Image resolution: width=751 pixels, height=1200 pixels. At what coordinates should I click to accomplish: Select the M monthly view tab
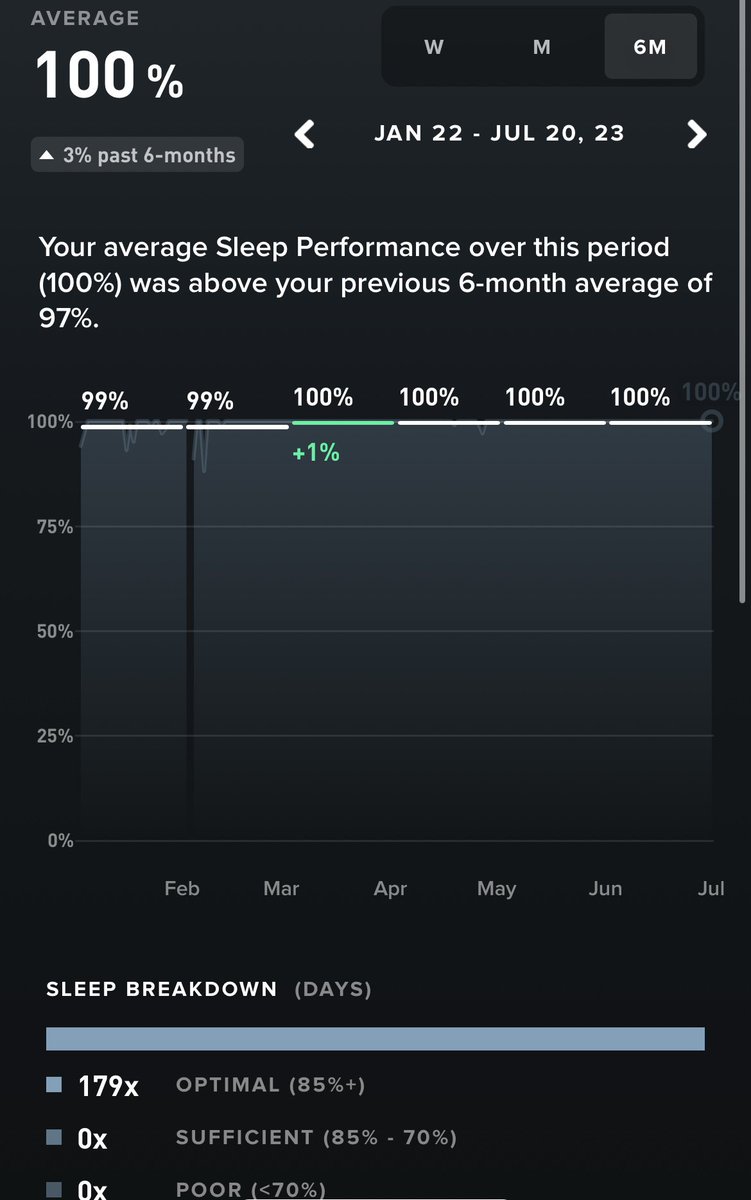click(542, 47)
